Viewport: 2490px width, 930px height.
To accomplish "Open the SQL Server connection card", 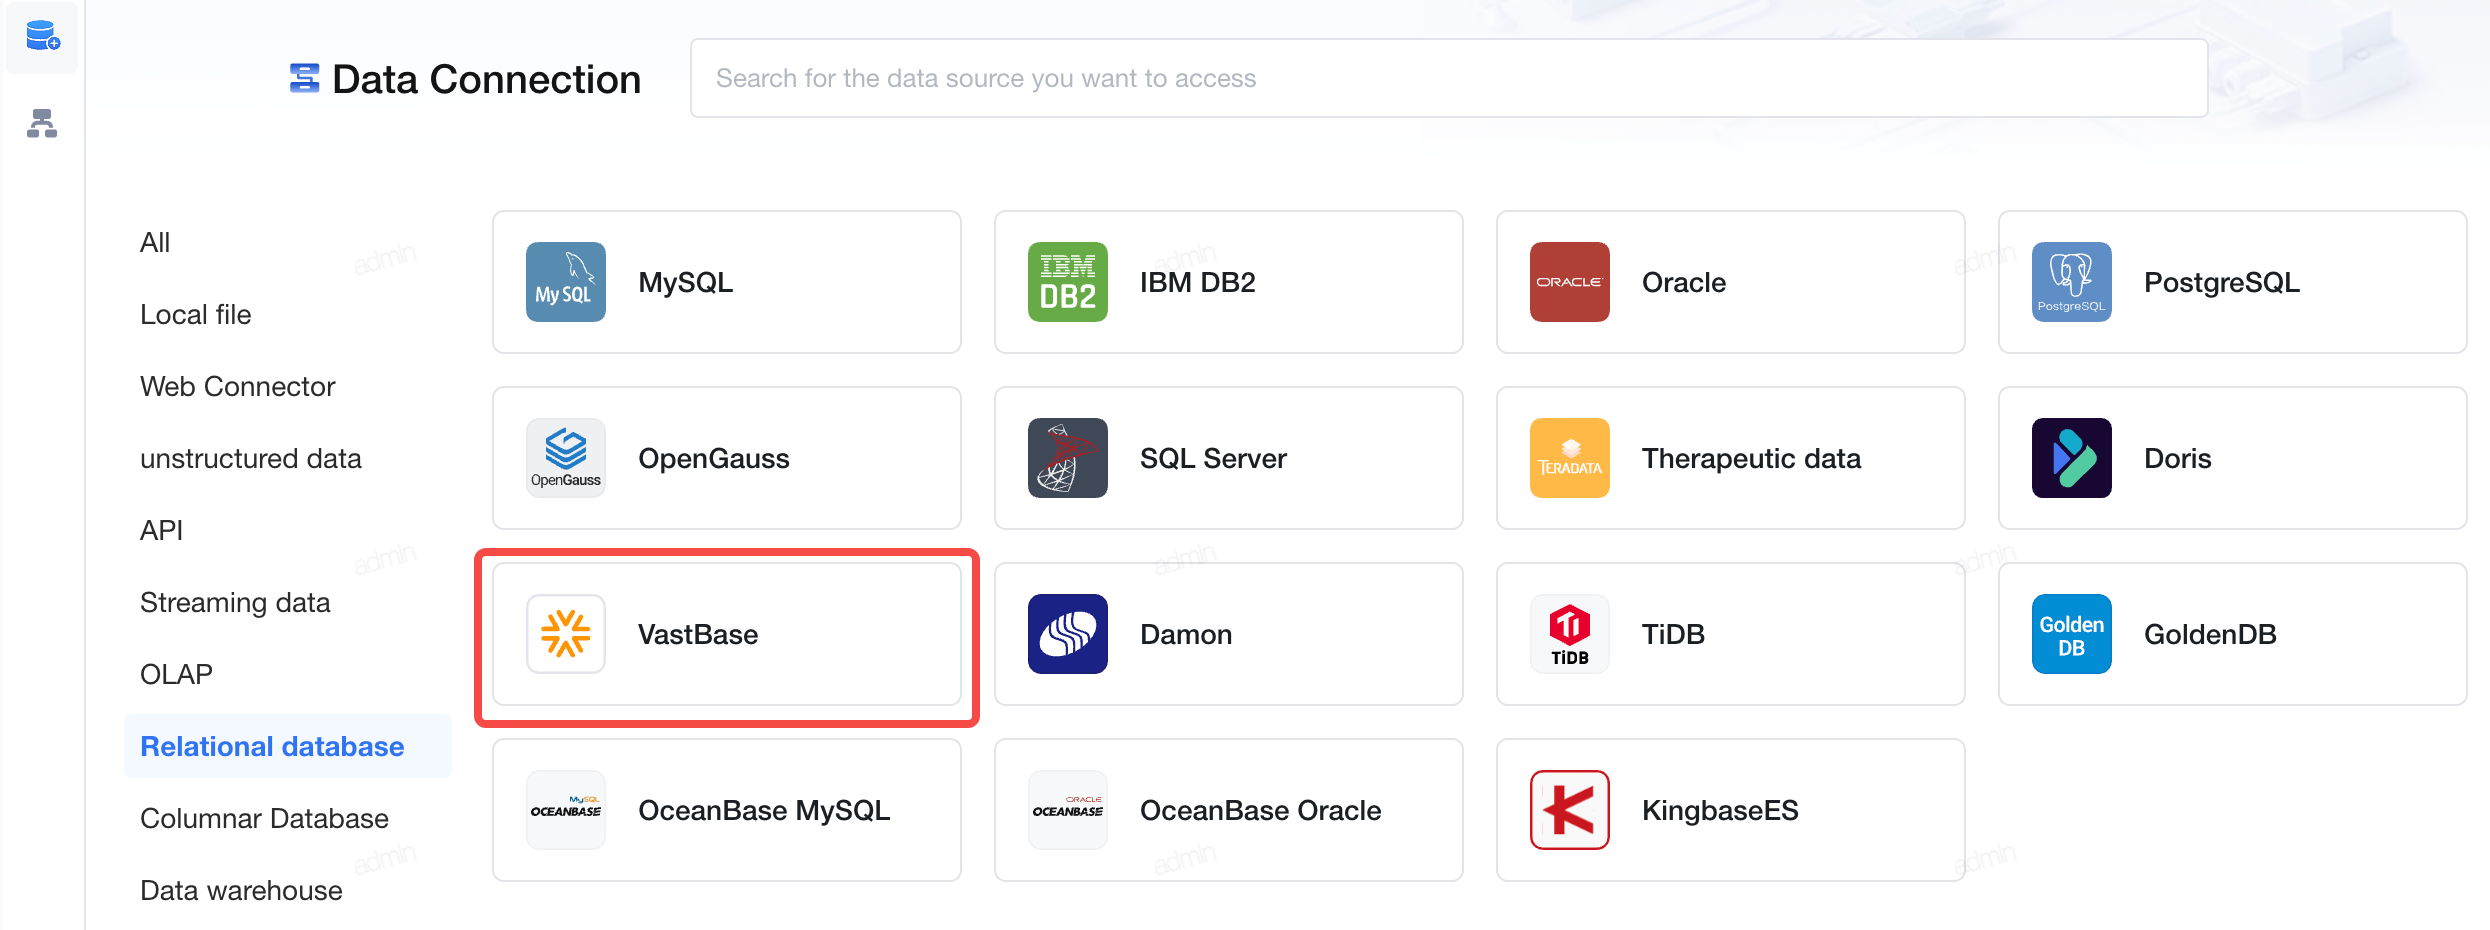I will tap(1229, 458).
